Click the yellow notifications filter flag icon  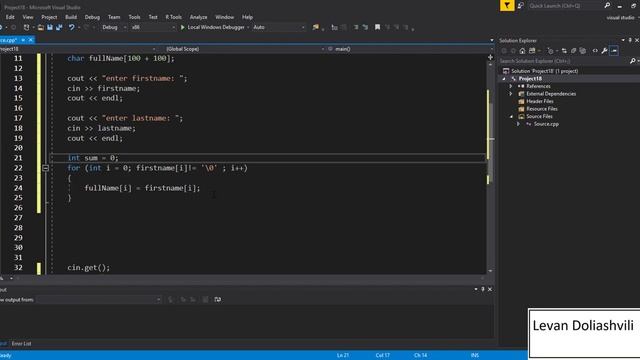tap(507, 6)
